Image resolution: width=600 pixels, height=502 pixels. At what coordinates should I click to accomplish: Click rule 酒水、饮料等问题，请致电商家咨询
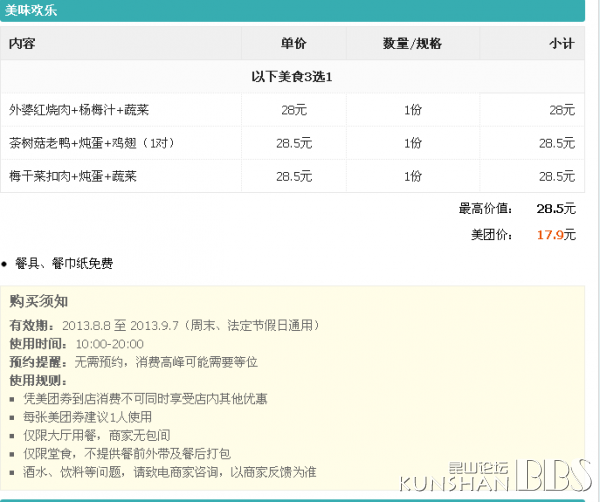(170, 472)
